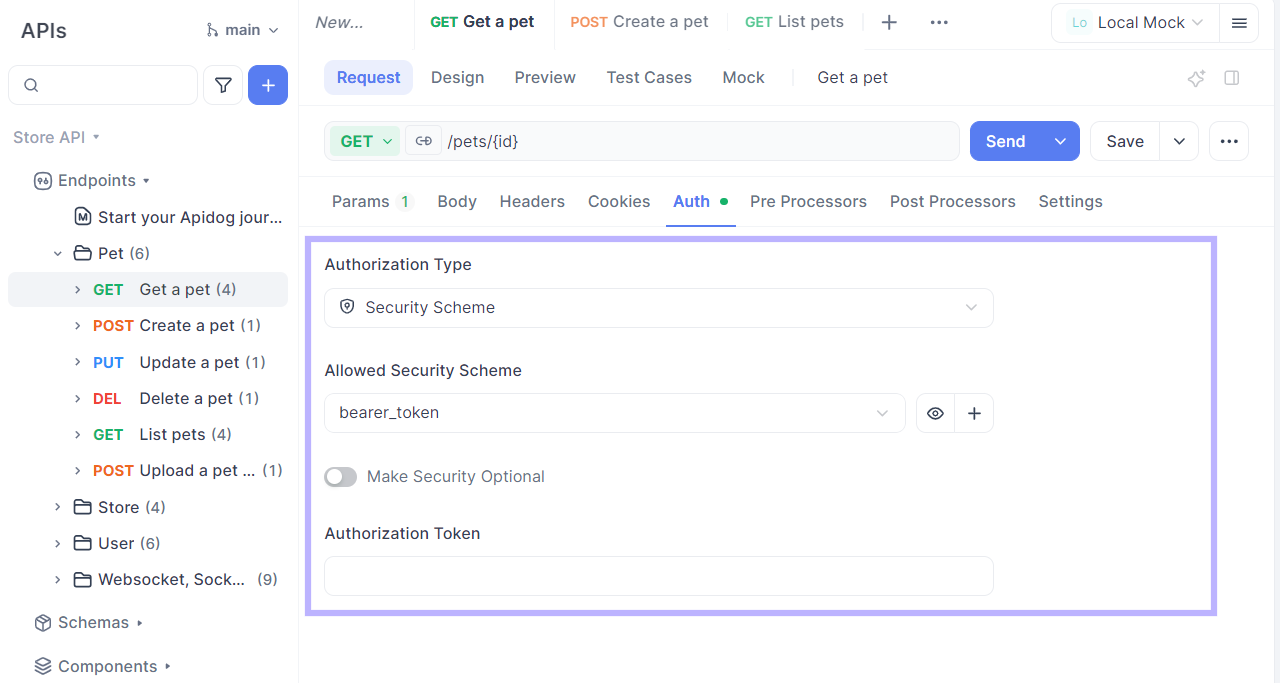Viewport: 1280px width, 683px height.
Task: Open the main branch dropdown
Action: coord(243,30)
